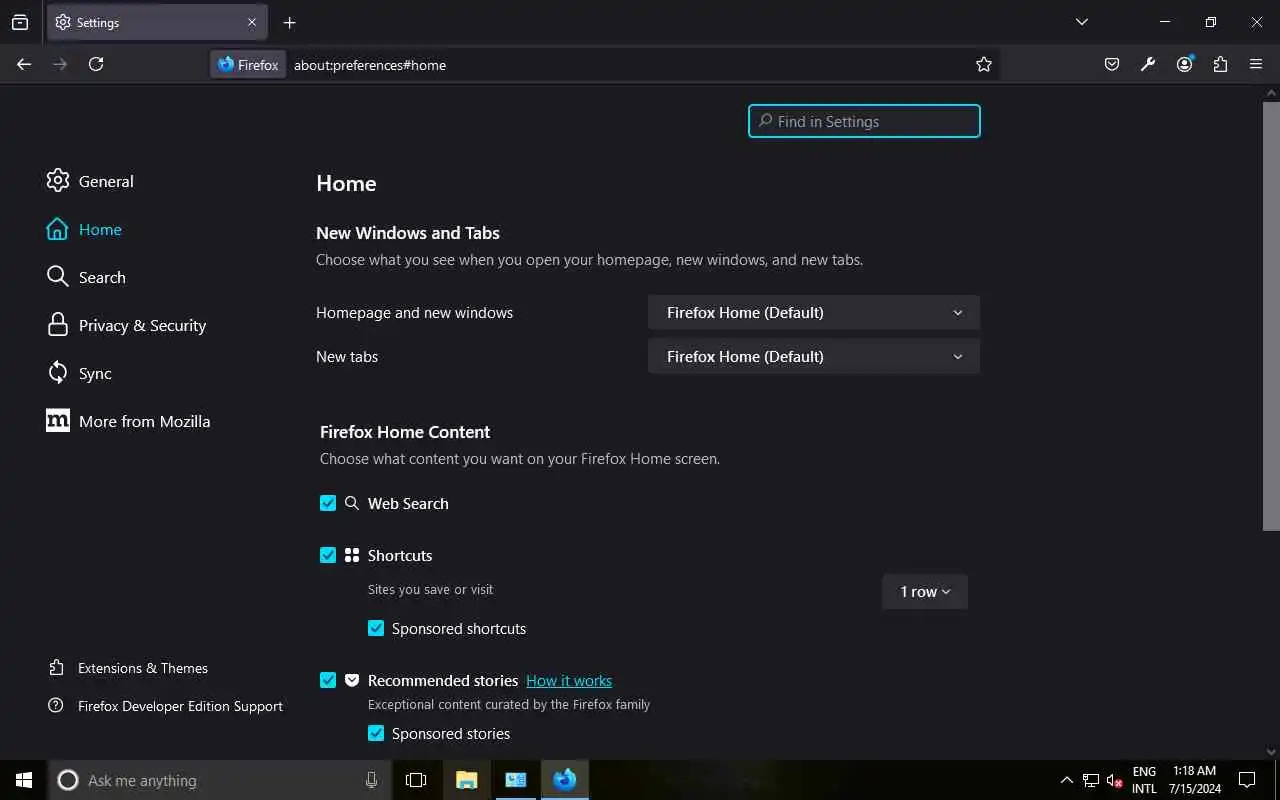Open Extensions & Themes link

(128, 668)
